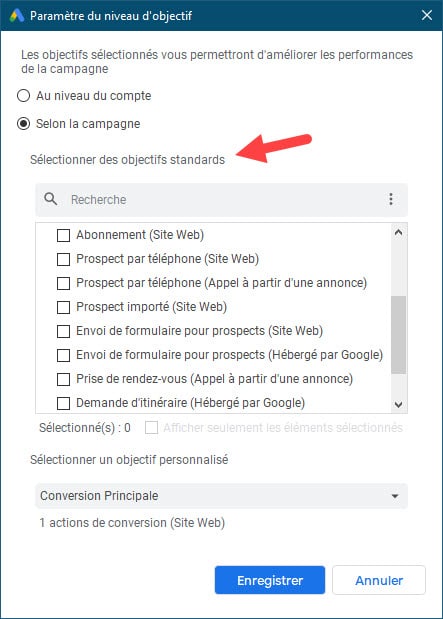This screenshot has height=619, width=443.
Task: Open the Conversion Principale dropdown
Action: coord(222,496)
